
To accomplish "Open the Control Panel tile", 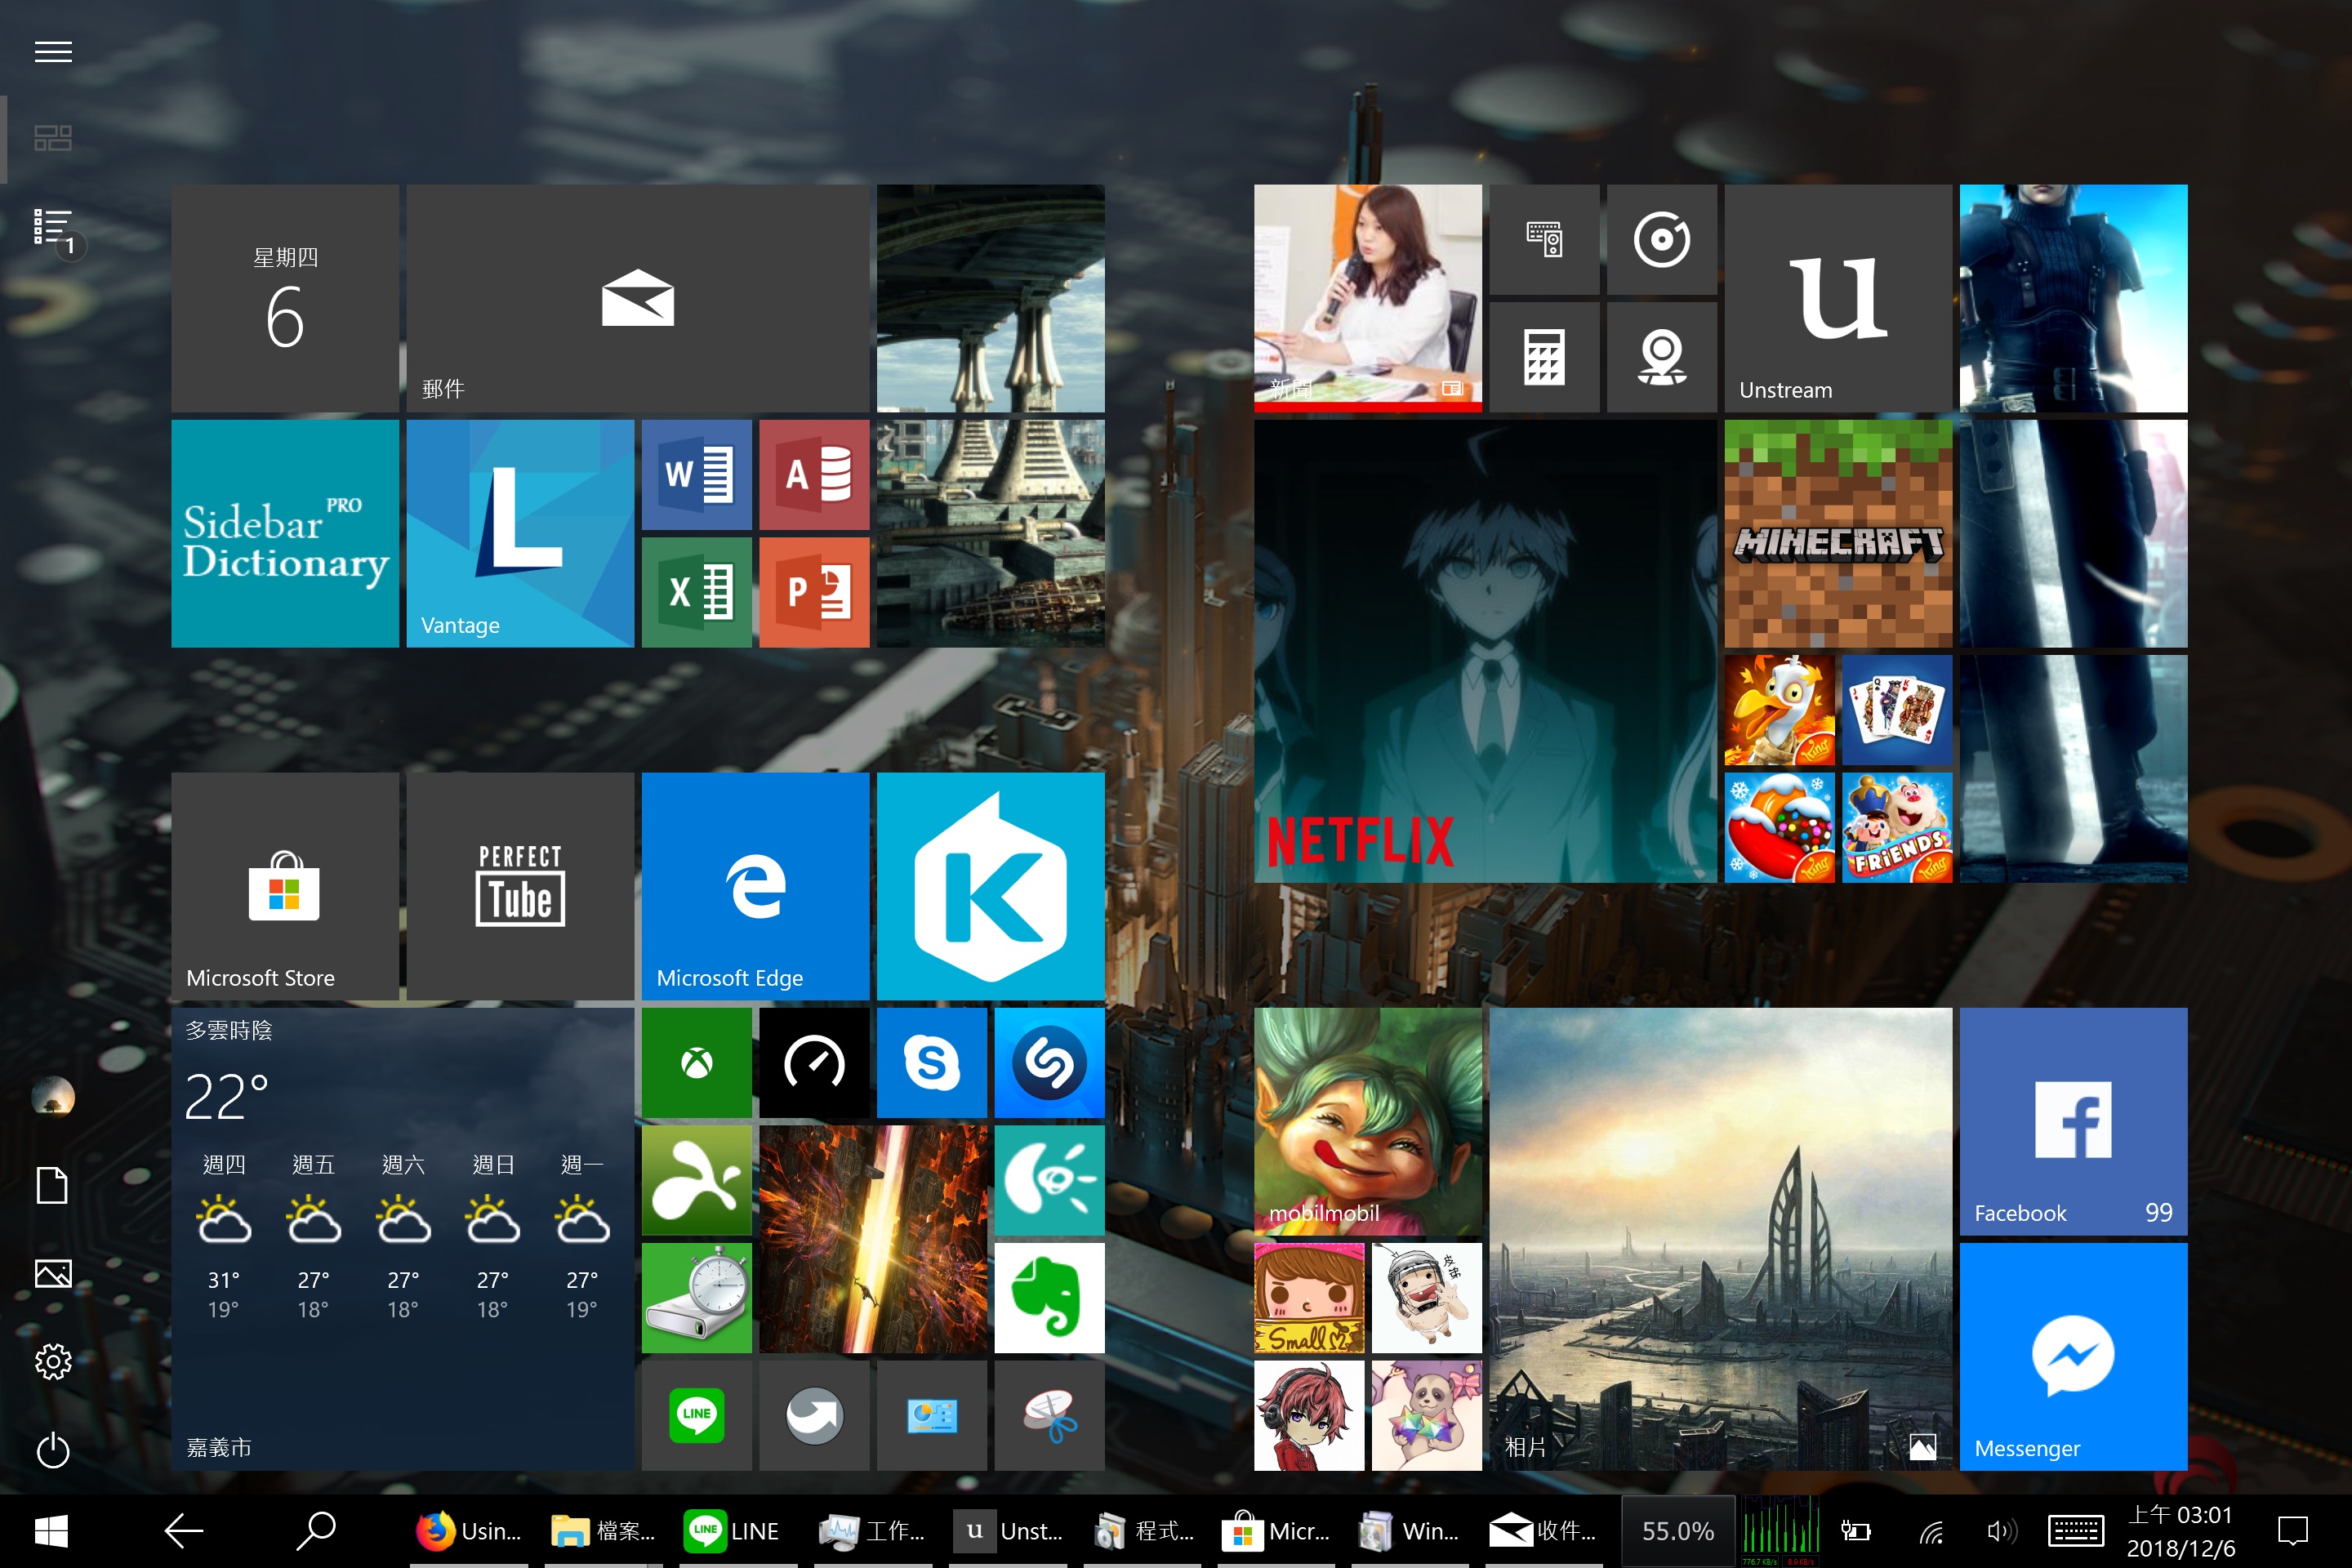I will coord(932,1415).
